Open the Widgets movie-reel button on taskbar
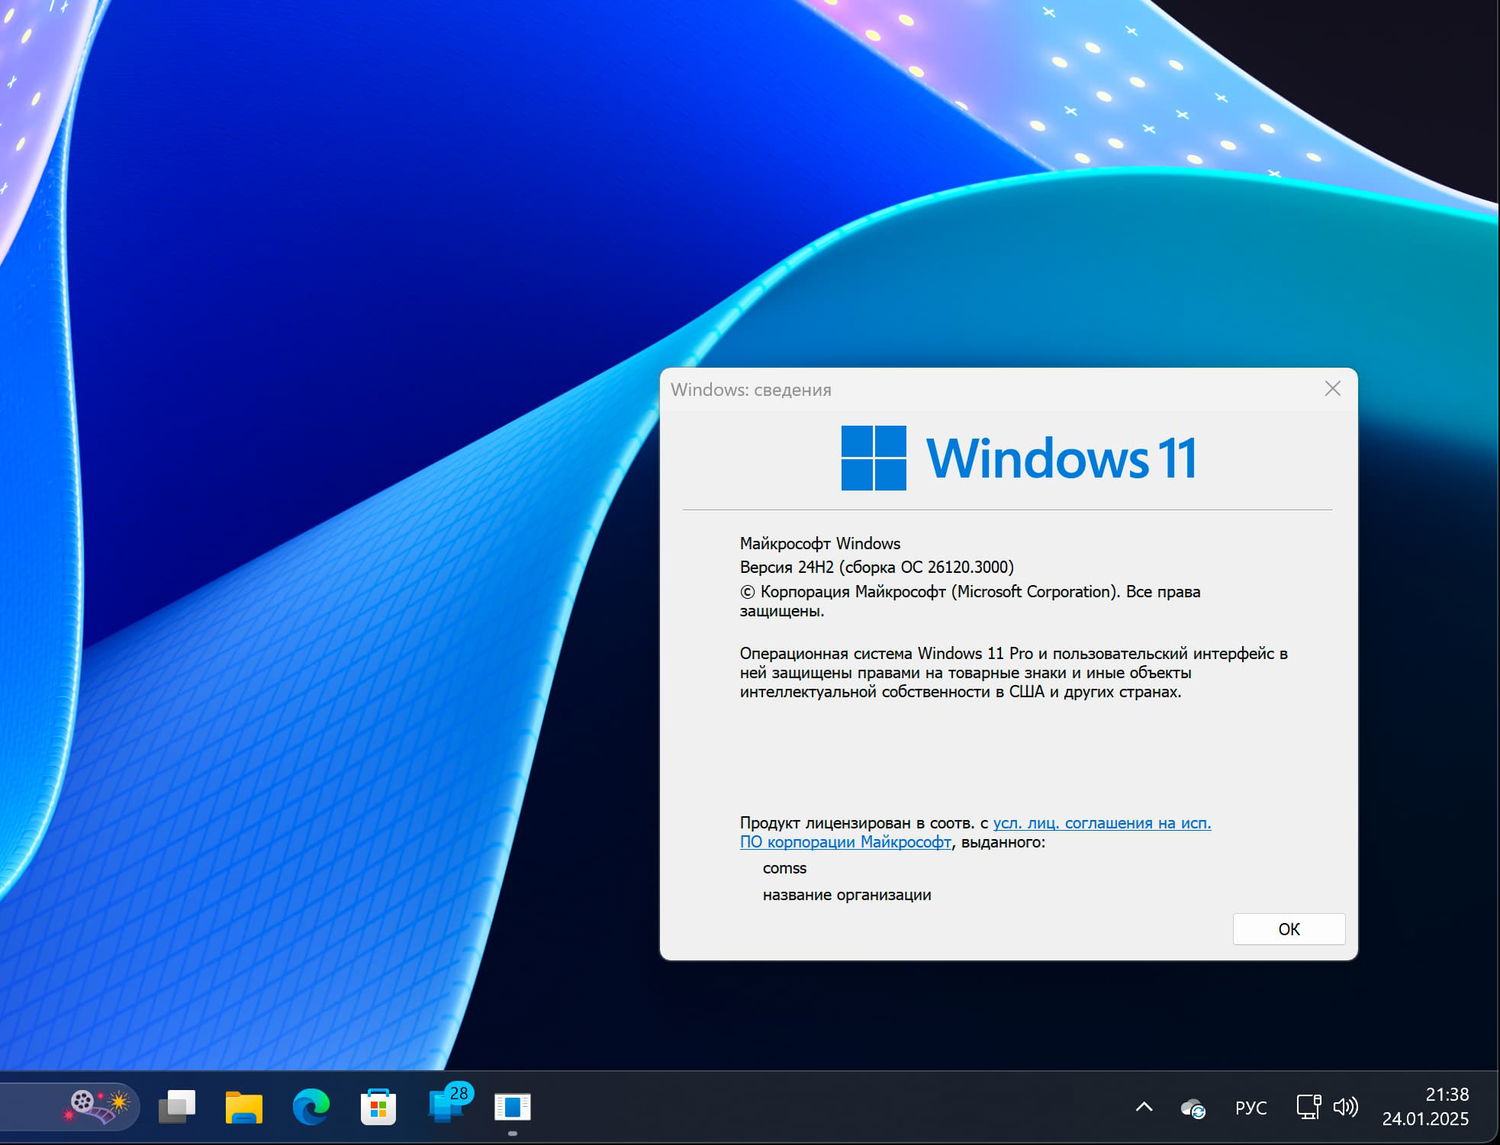 (95, 1106)
